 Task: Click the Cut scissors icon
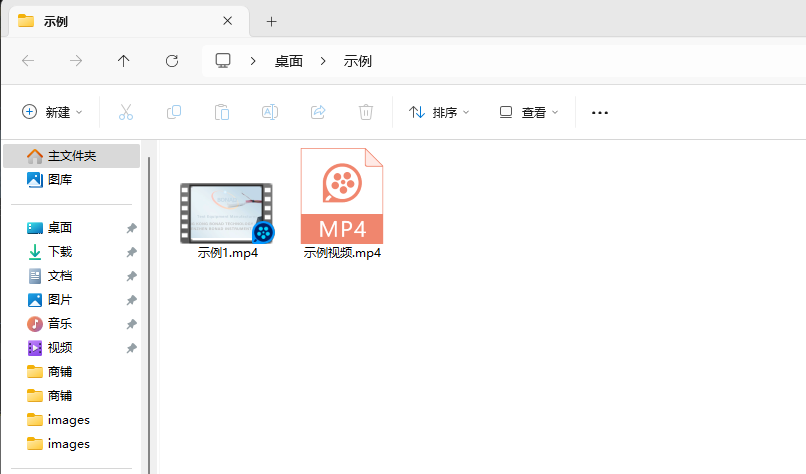126,112
